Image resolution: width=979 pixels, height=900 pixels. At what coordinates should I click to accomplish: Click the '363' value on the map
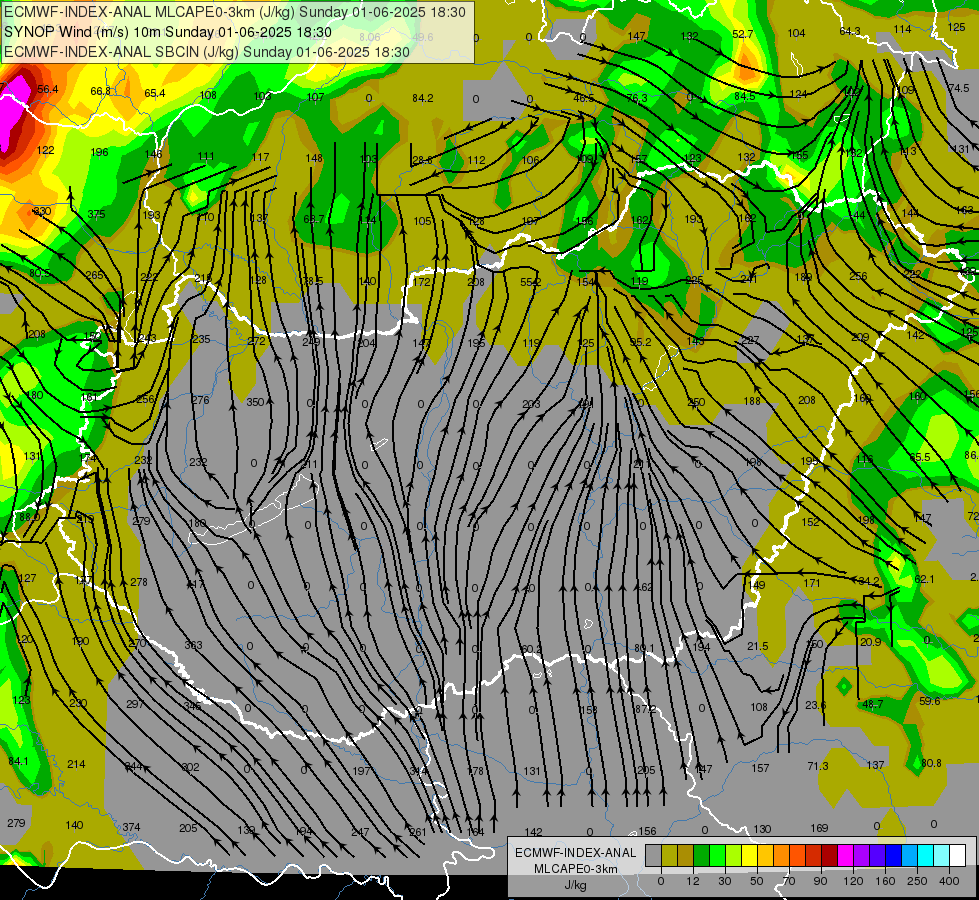194,645
